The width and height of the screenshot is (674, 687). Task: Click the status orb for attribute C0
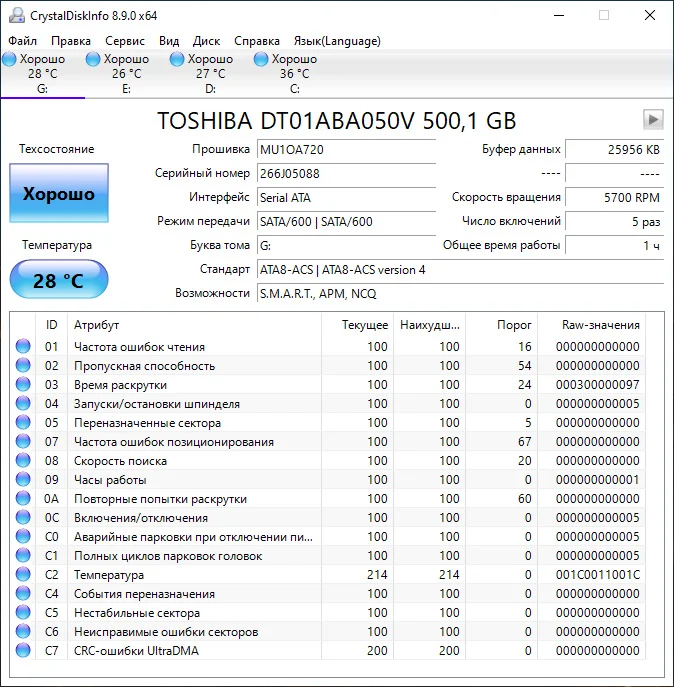pos(23,536)
